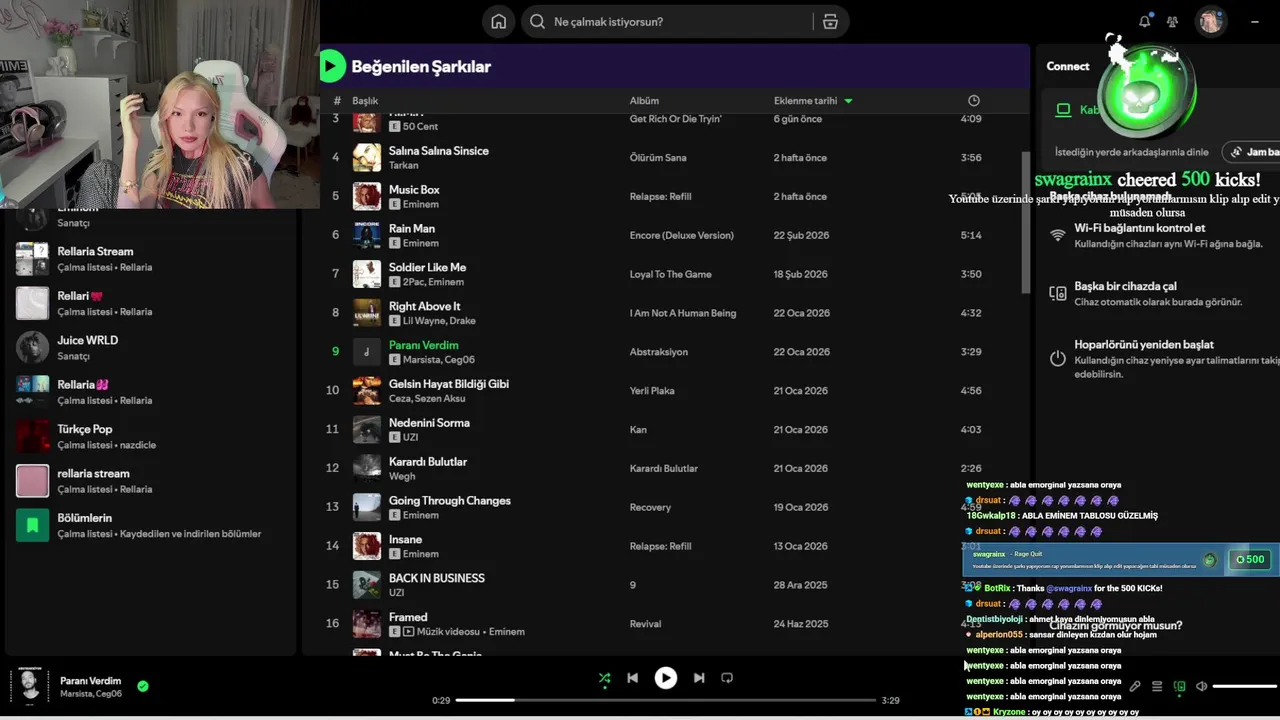This screenshot has height=720, width=1280.
Task: Open the play queue icon
Action: click(x=1157, y=686)
